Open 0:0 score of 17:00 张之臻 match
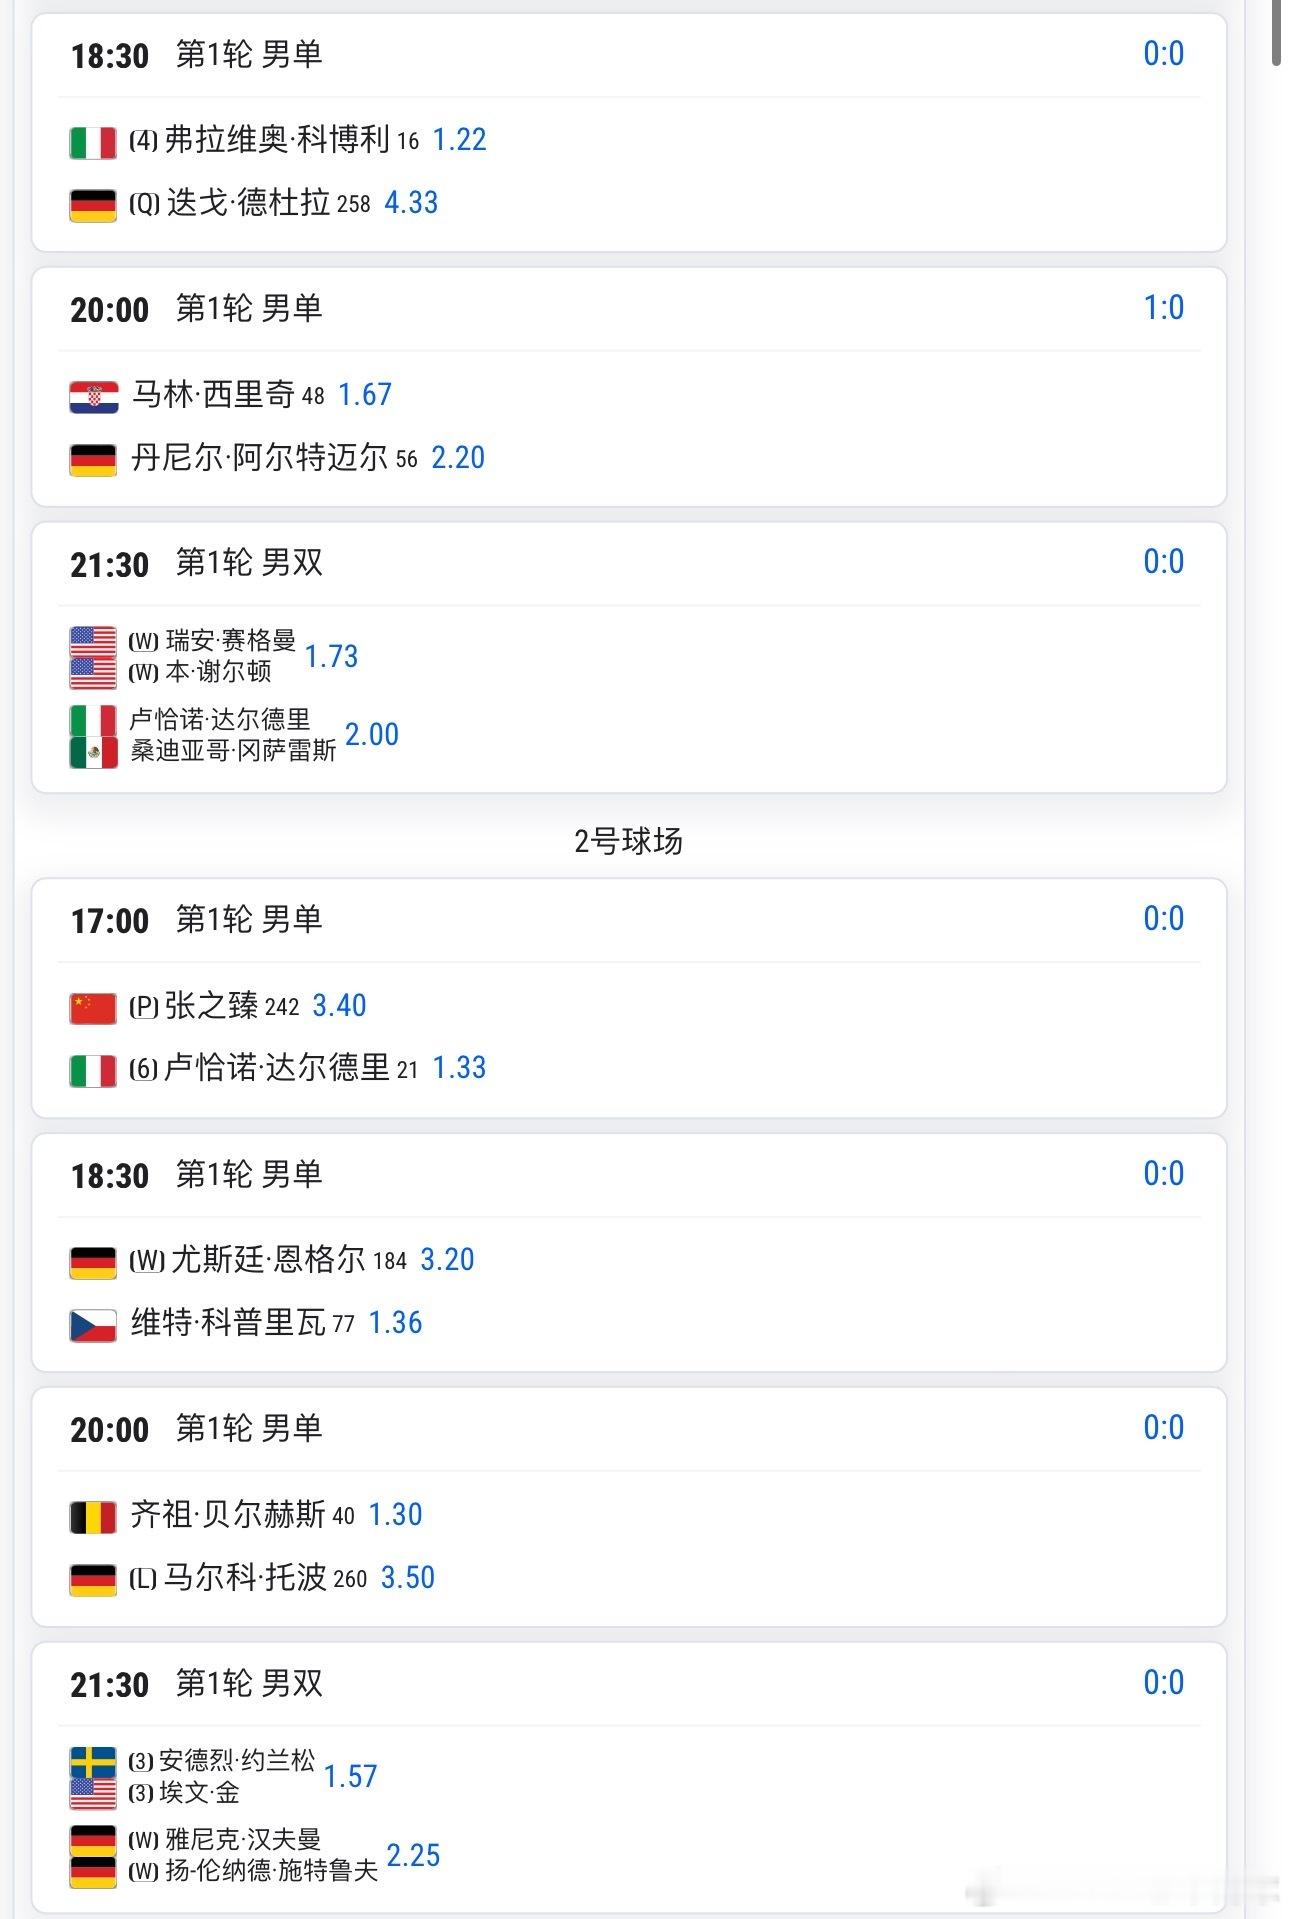The width and height of the screenshot is (1290, 1919). click(x=1163, y=918)
